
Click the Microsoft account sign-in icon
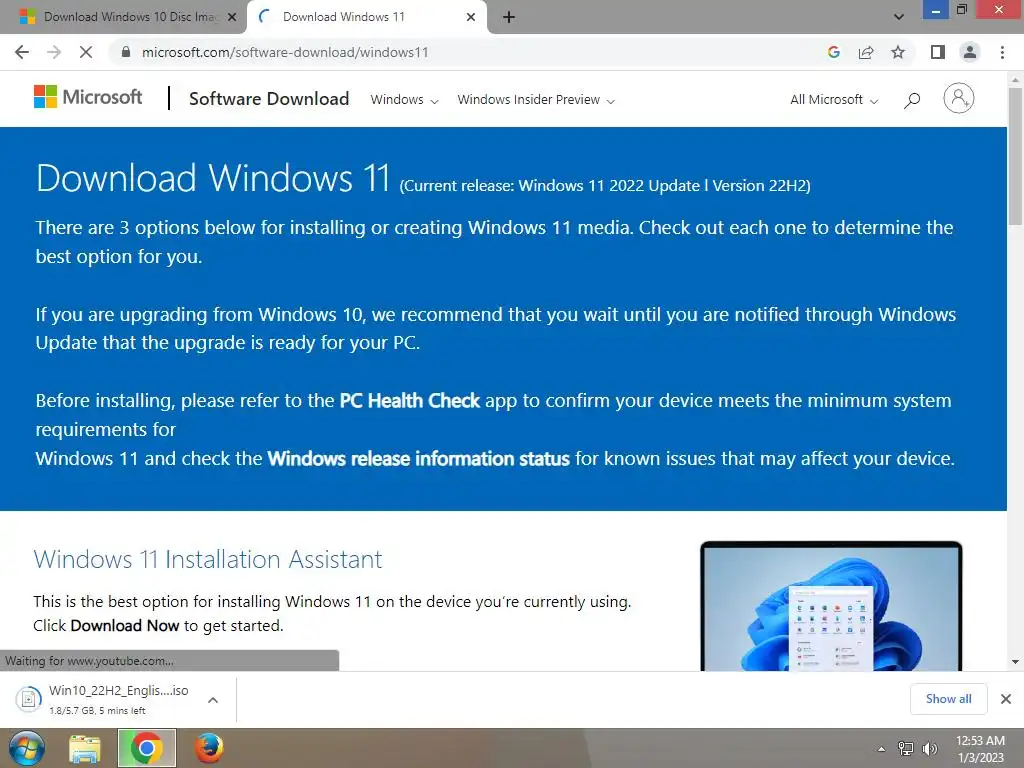pos(959,98)
